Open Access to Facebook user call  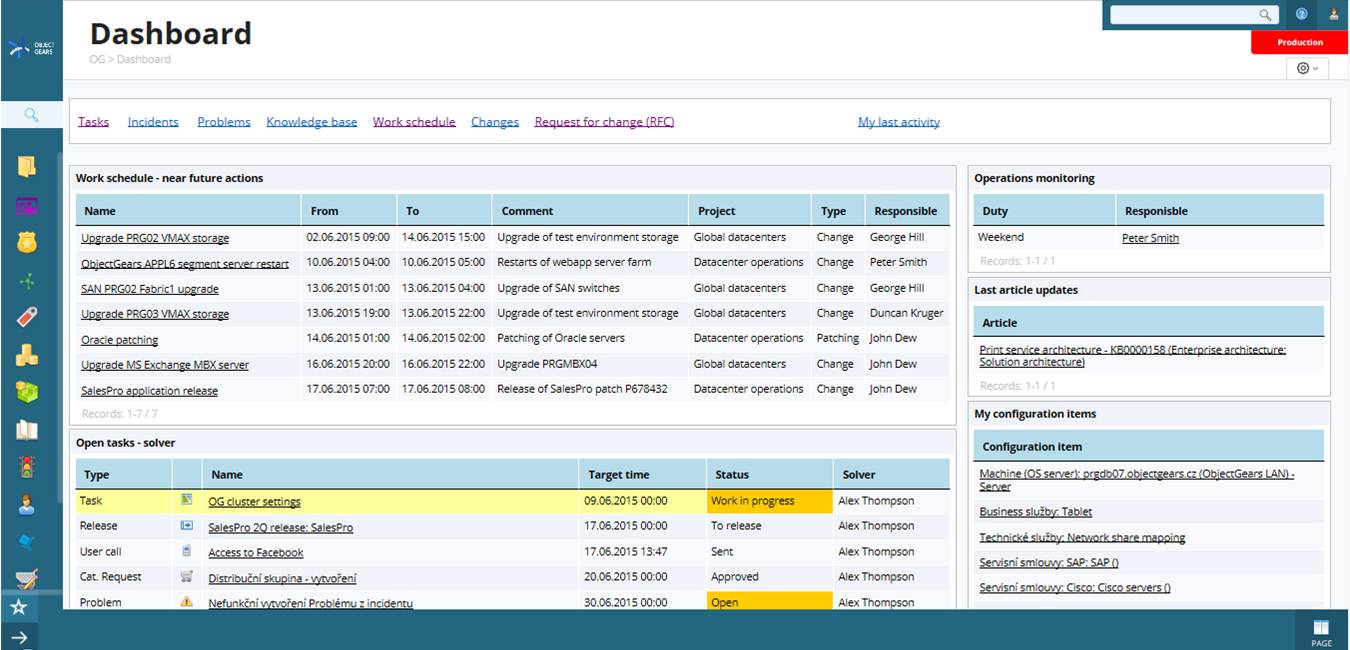(x=256, y=553)
